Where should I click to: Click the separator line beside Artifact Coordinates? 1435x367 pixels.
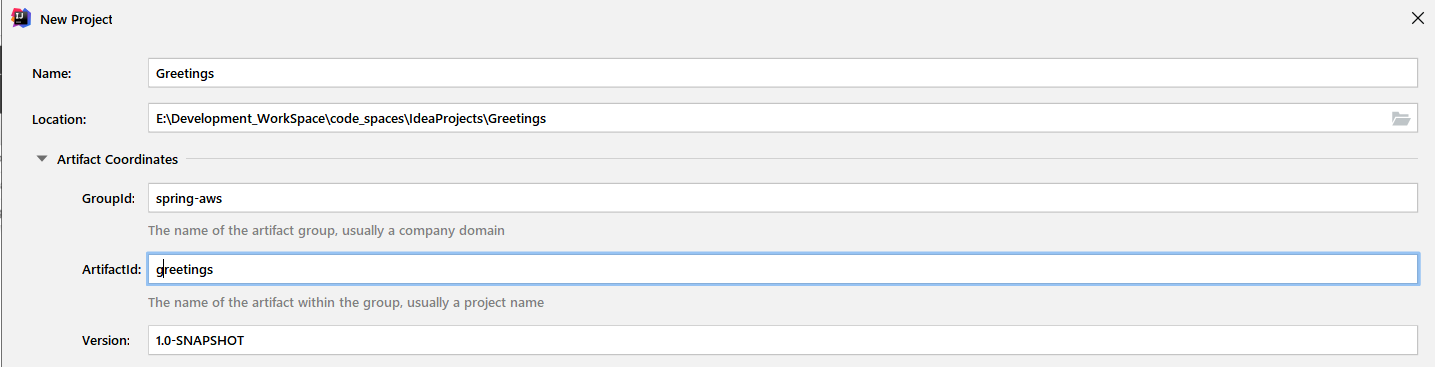[x=802, y=159]
